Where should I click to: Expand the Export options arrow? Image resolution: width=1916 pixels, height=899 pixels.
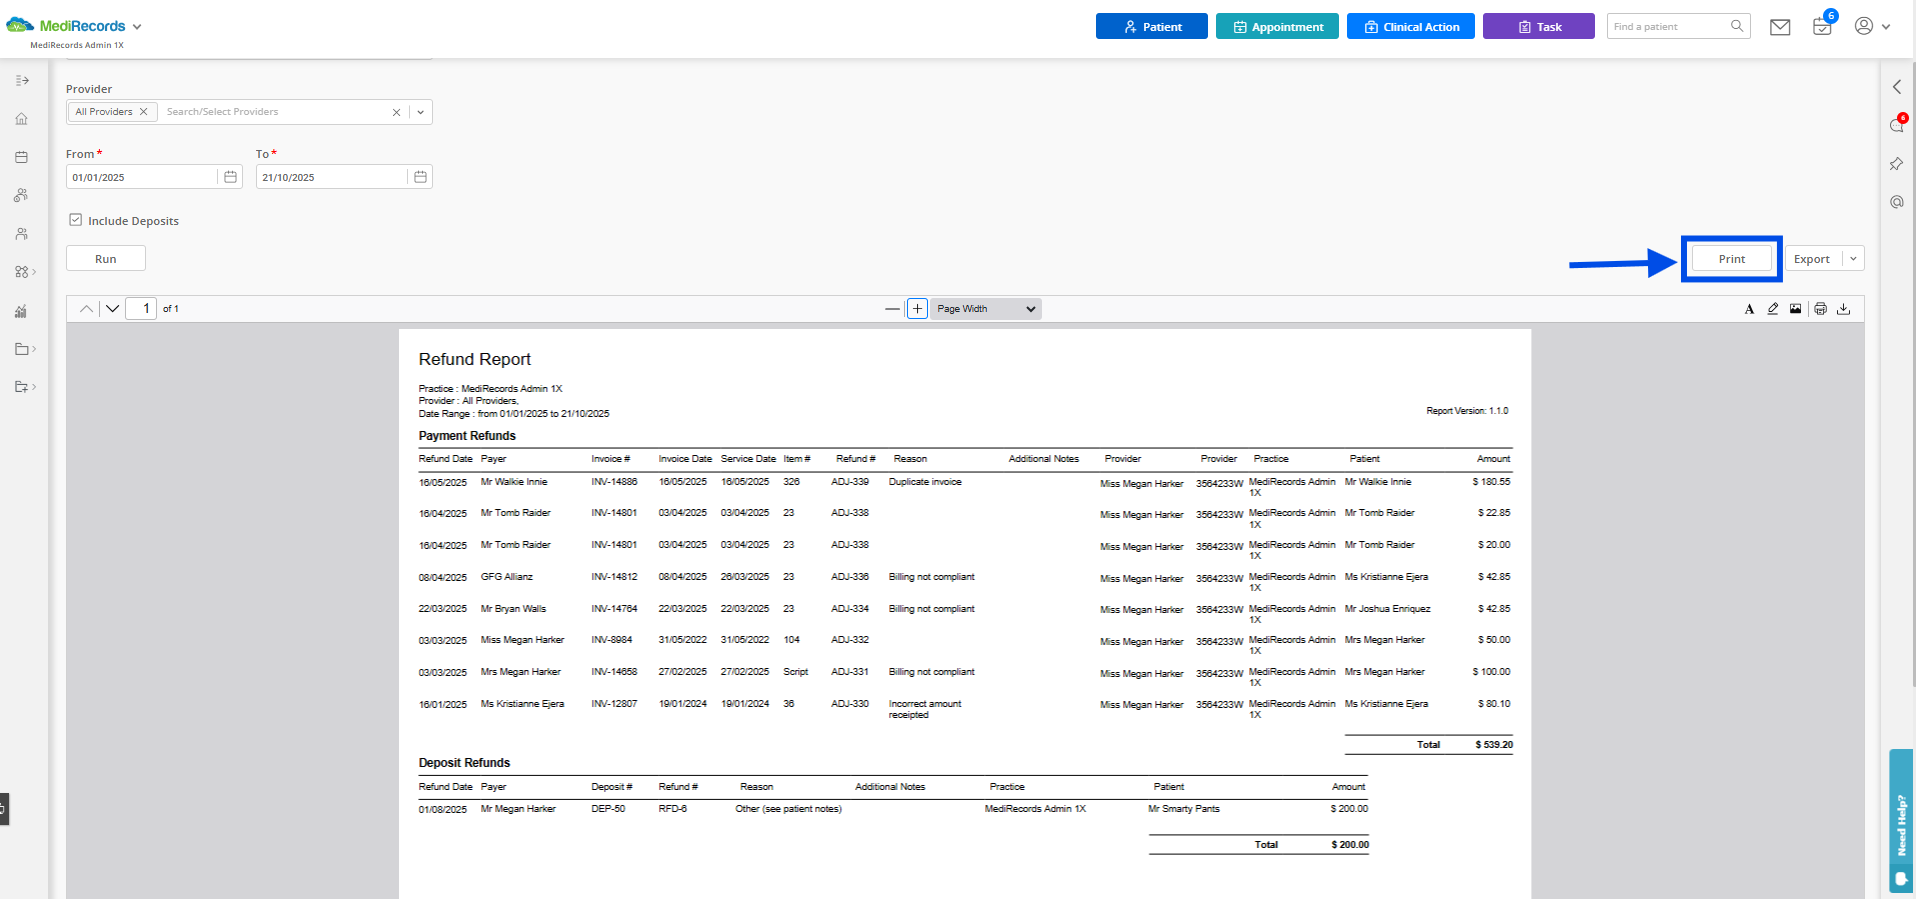(1853, 259)
